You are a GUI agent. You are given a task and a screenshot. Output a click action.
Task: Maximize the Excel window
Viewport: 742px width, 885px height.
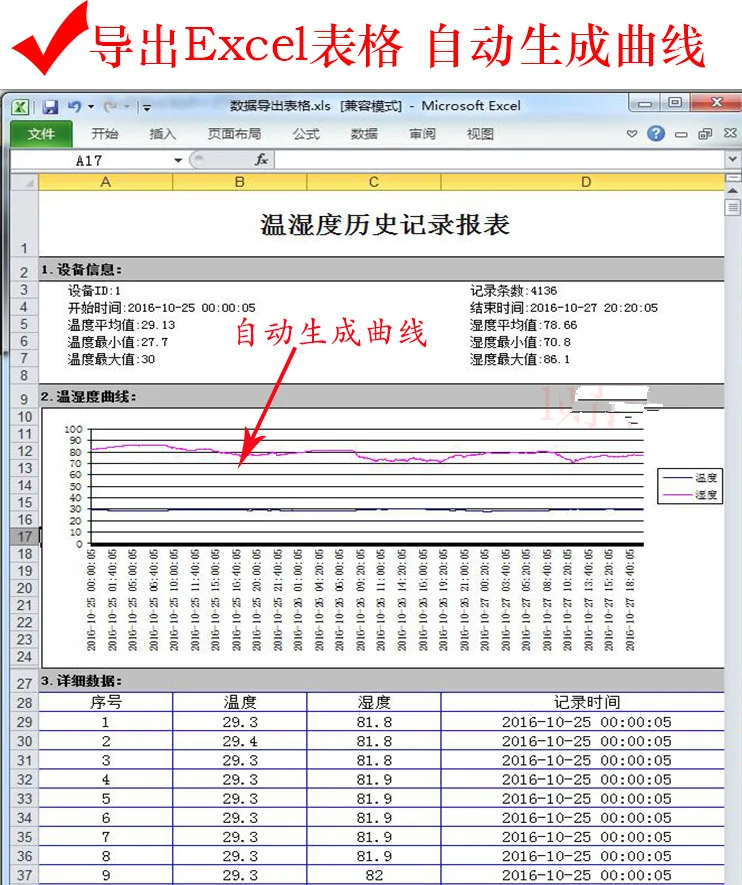[x=674, y=103]
